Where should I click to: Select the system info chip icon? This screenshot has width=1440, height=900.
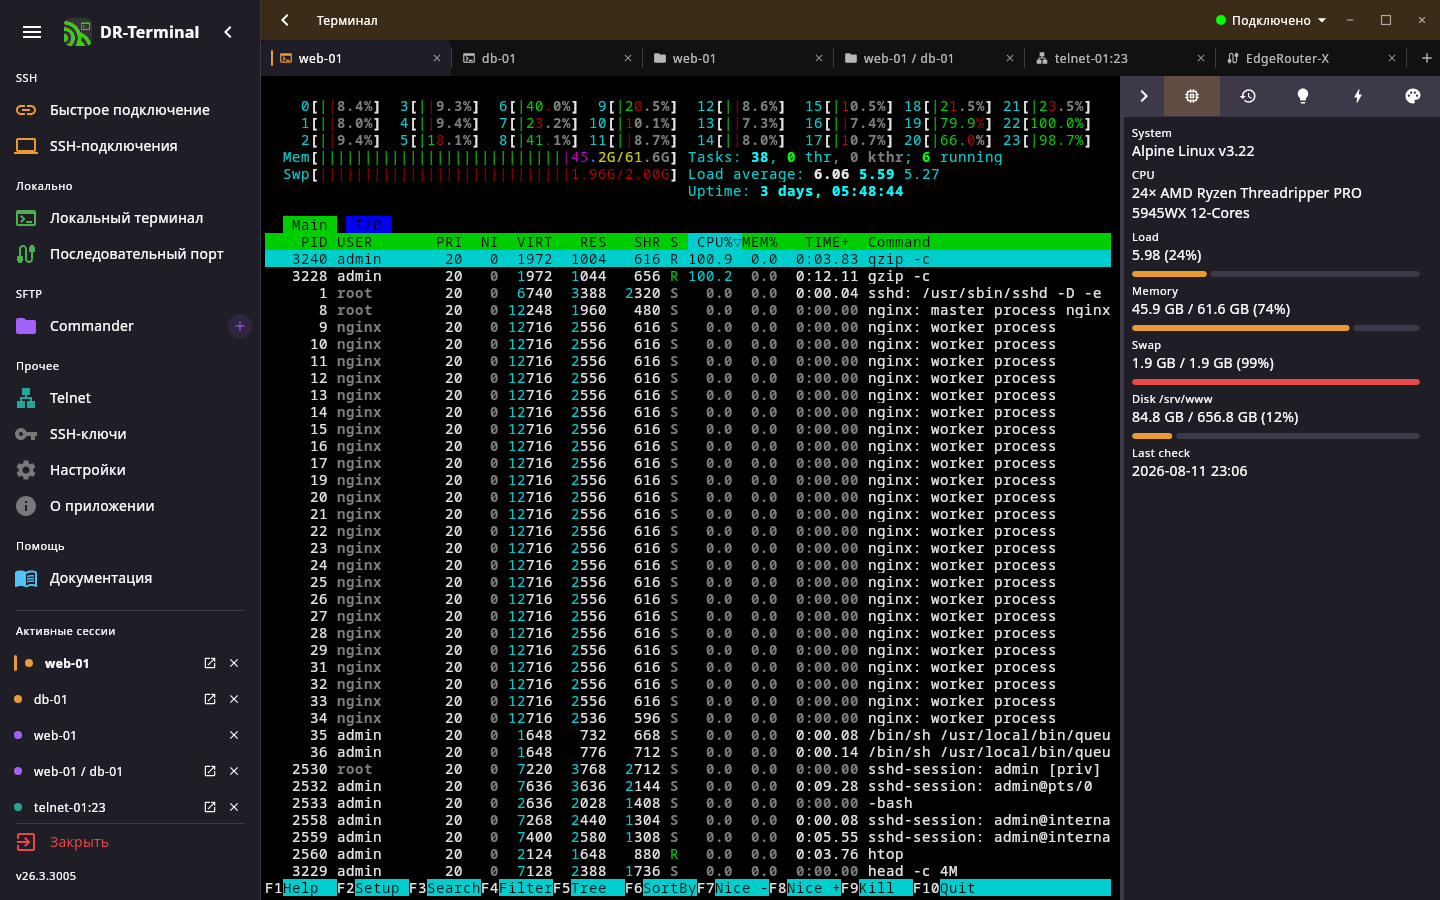(1192, 96)
